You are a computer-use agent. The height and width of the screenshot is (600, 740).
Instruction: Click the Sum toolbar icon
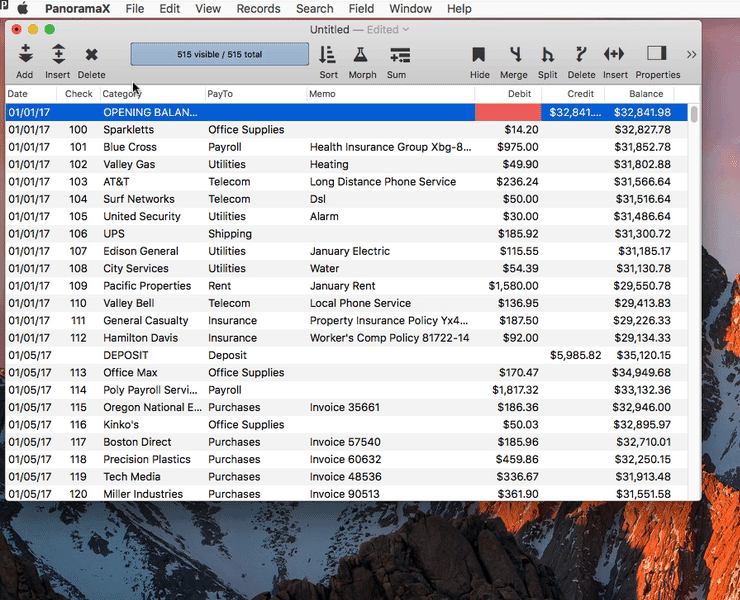tap(400, 55)
